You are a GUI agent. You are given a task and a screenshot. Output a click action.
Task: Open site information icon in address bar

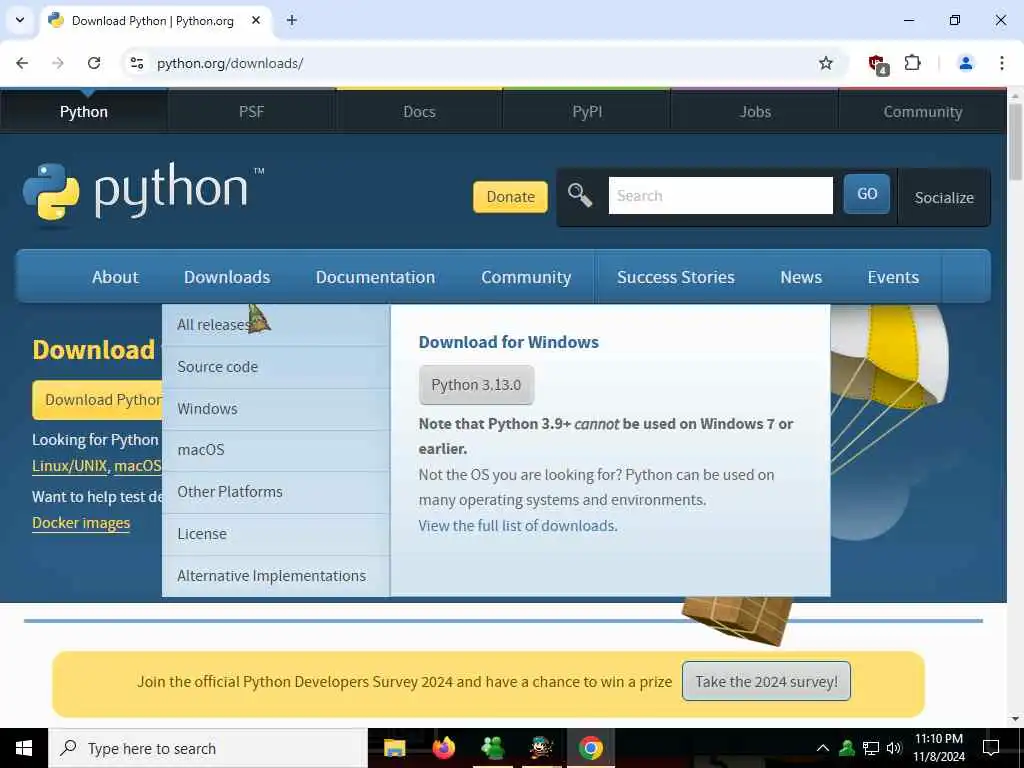click(x=136, y=63)
